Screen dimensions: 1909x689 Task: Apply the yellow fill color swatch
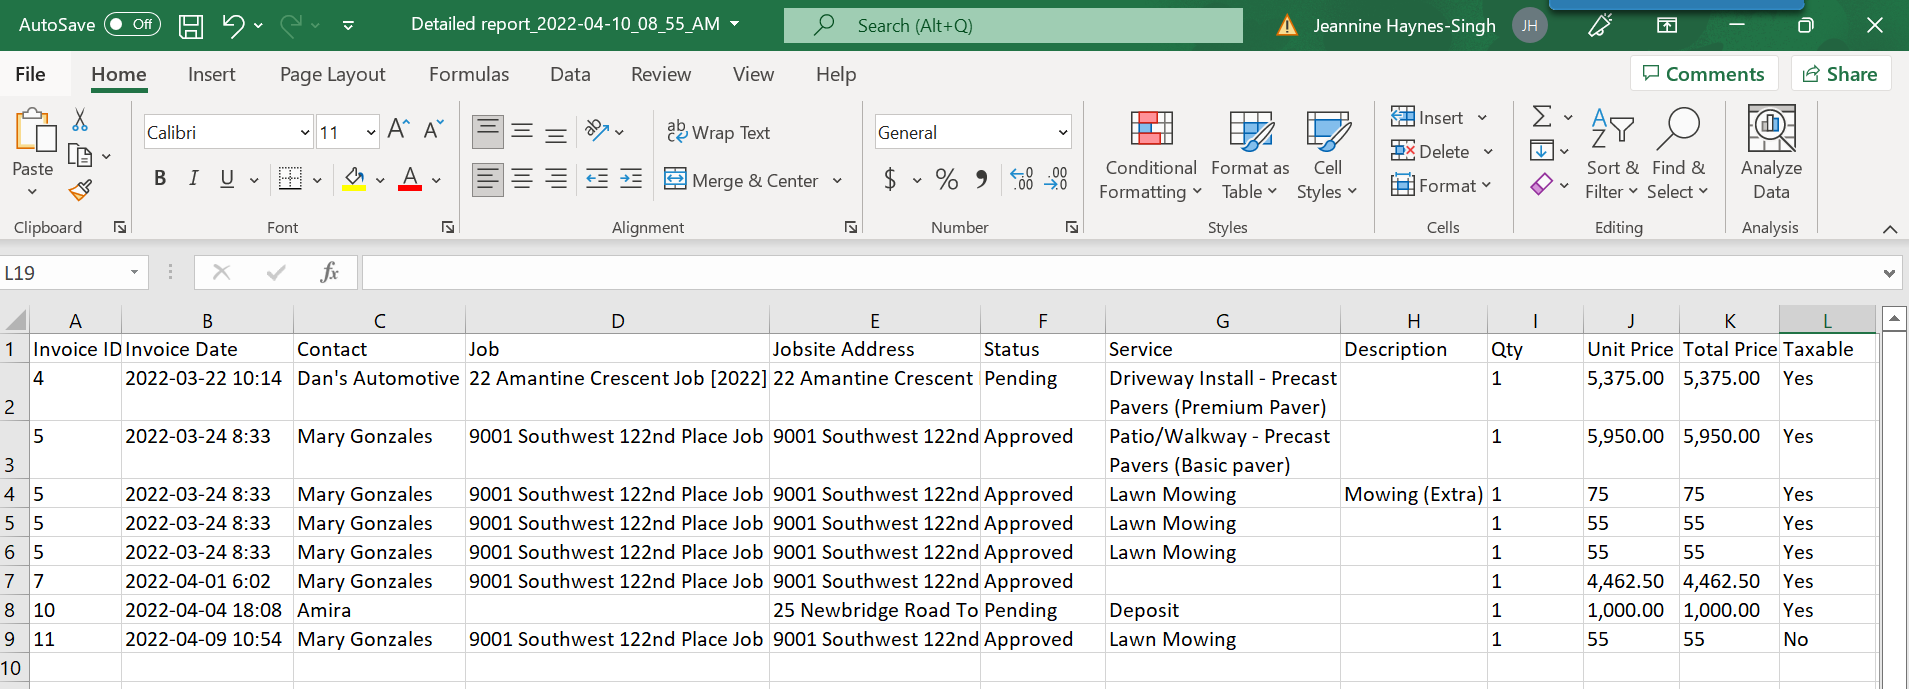pyautogui.click(x=354, y=180)
